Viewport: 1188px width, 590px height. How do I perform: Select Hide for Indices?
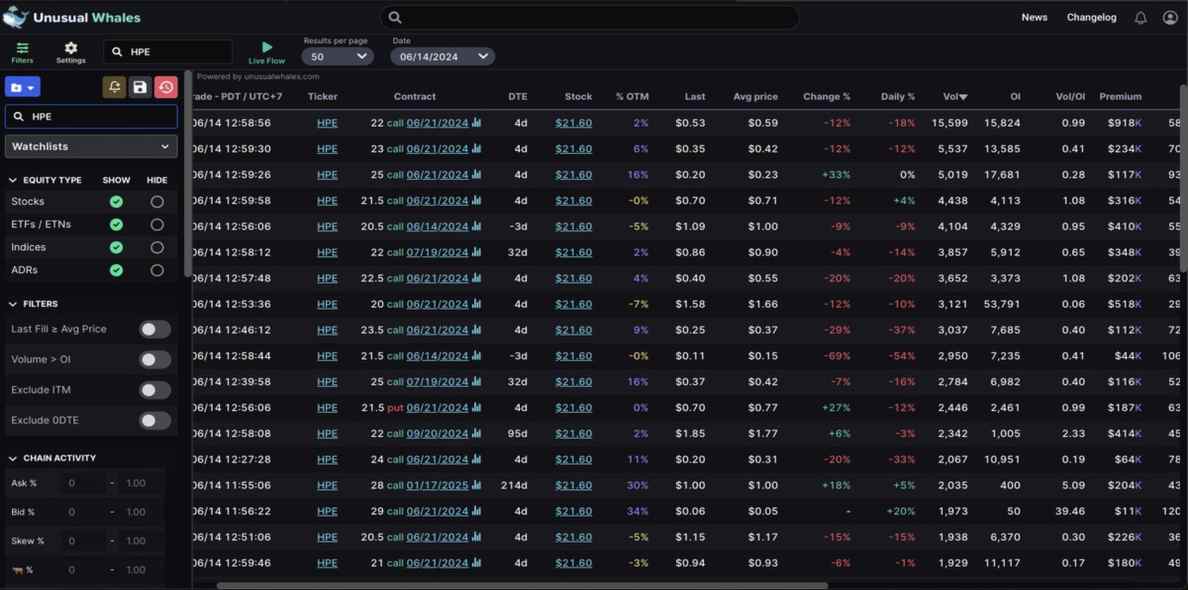(157, 247)
